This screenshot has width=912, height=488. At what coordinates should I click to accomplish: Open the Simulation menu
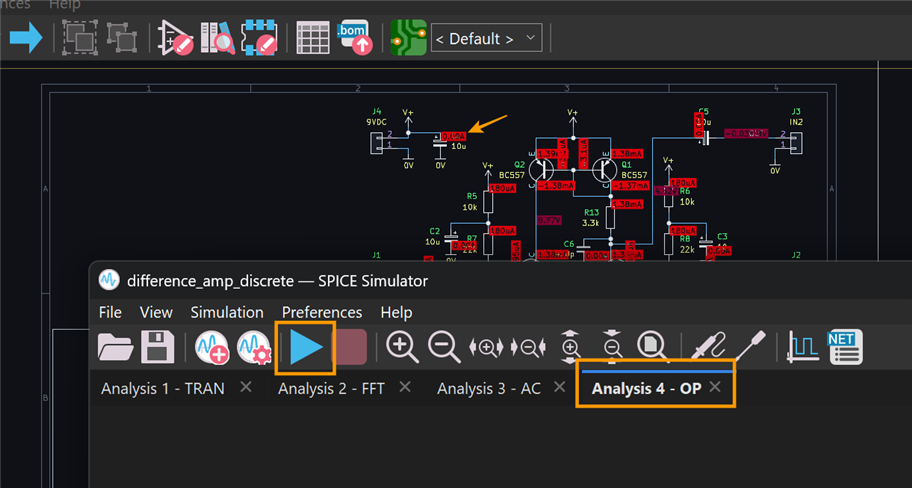tap(227, 312)
